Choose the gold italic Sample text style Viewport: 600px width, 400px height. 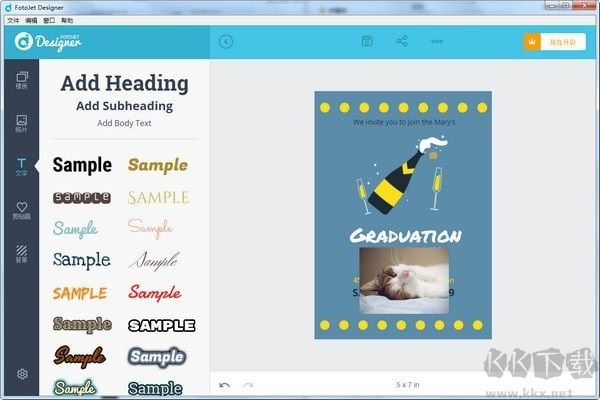coord(158,165)
